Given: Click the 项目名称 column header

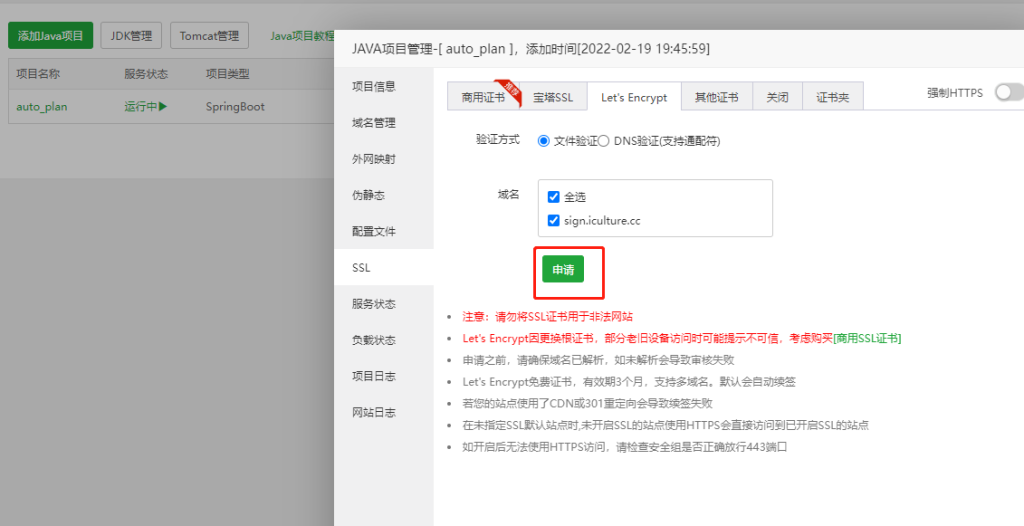Looking at the screenshot, I should point(38,74).
